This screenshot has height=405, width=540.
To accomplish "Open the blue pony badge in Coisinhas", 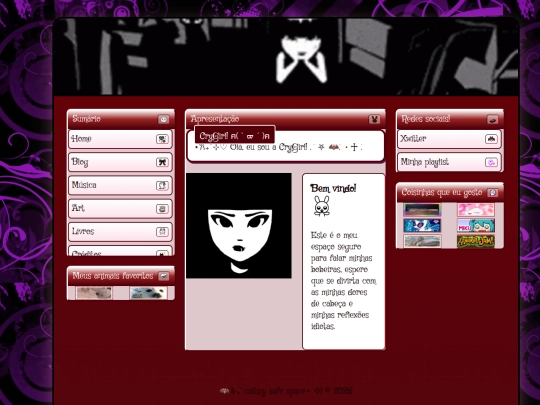I will tap(422, 226).
